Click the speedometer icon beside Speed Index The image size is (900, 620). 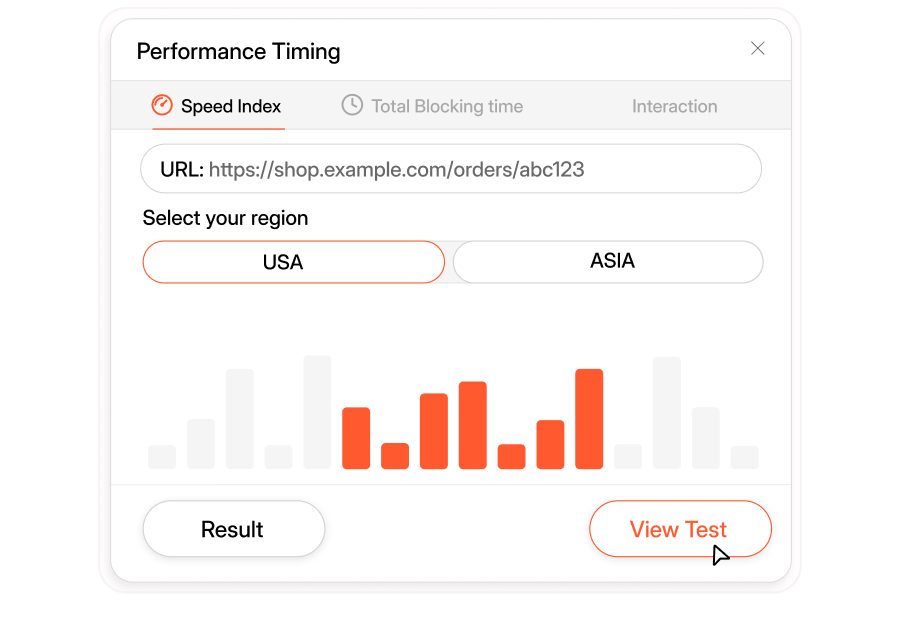click(162, 105)
